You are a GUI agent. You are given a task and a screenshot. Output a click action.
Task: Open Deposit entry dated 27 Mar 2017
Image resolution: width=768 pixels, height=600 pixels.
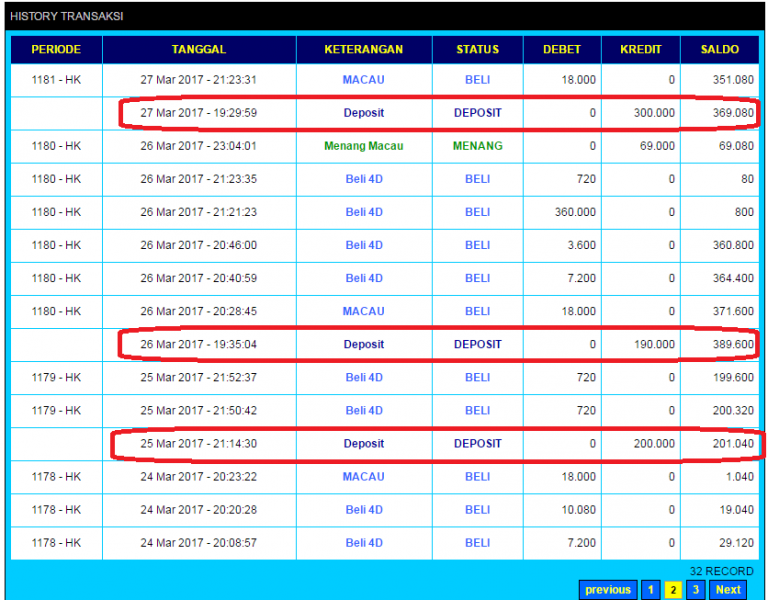[x=364, y=113]
